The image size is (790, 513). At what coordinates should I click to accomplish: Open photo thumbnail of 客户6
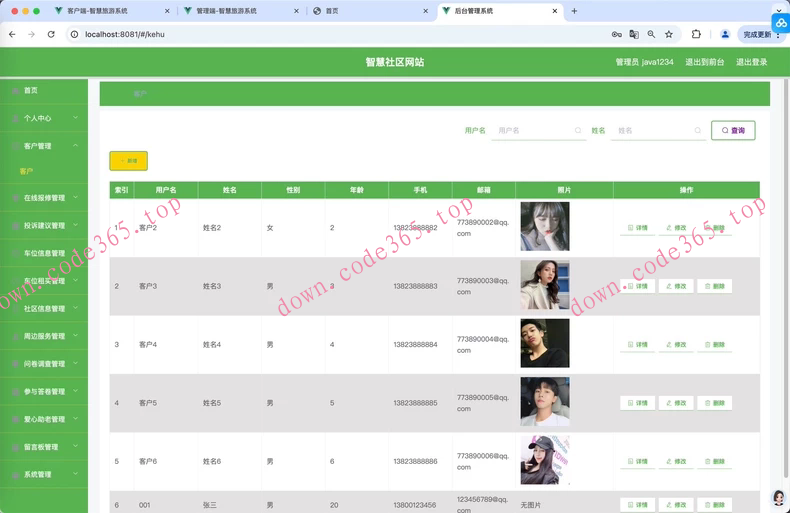pyautogui.click(x=545, y=460)
